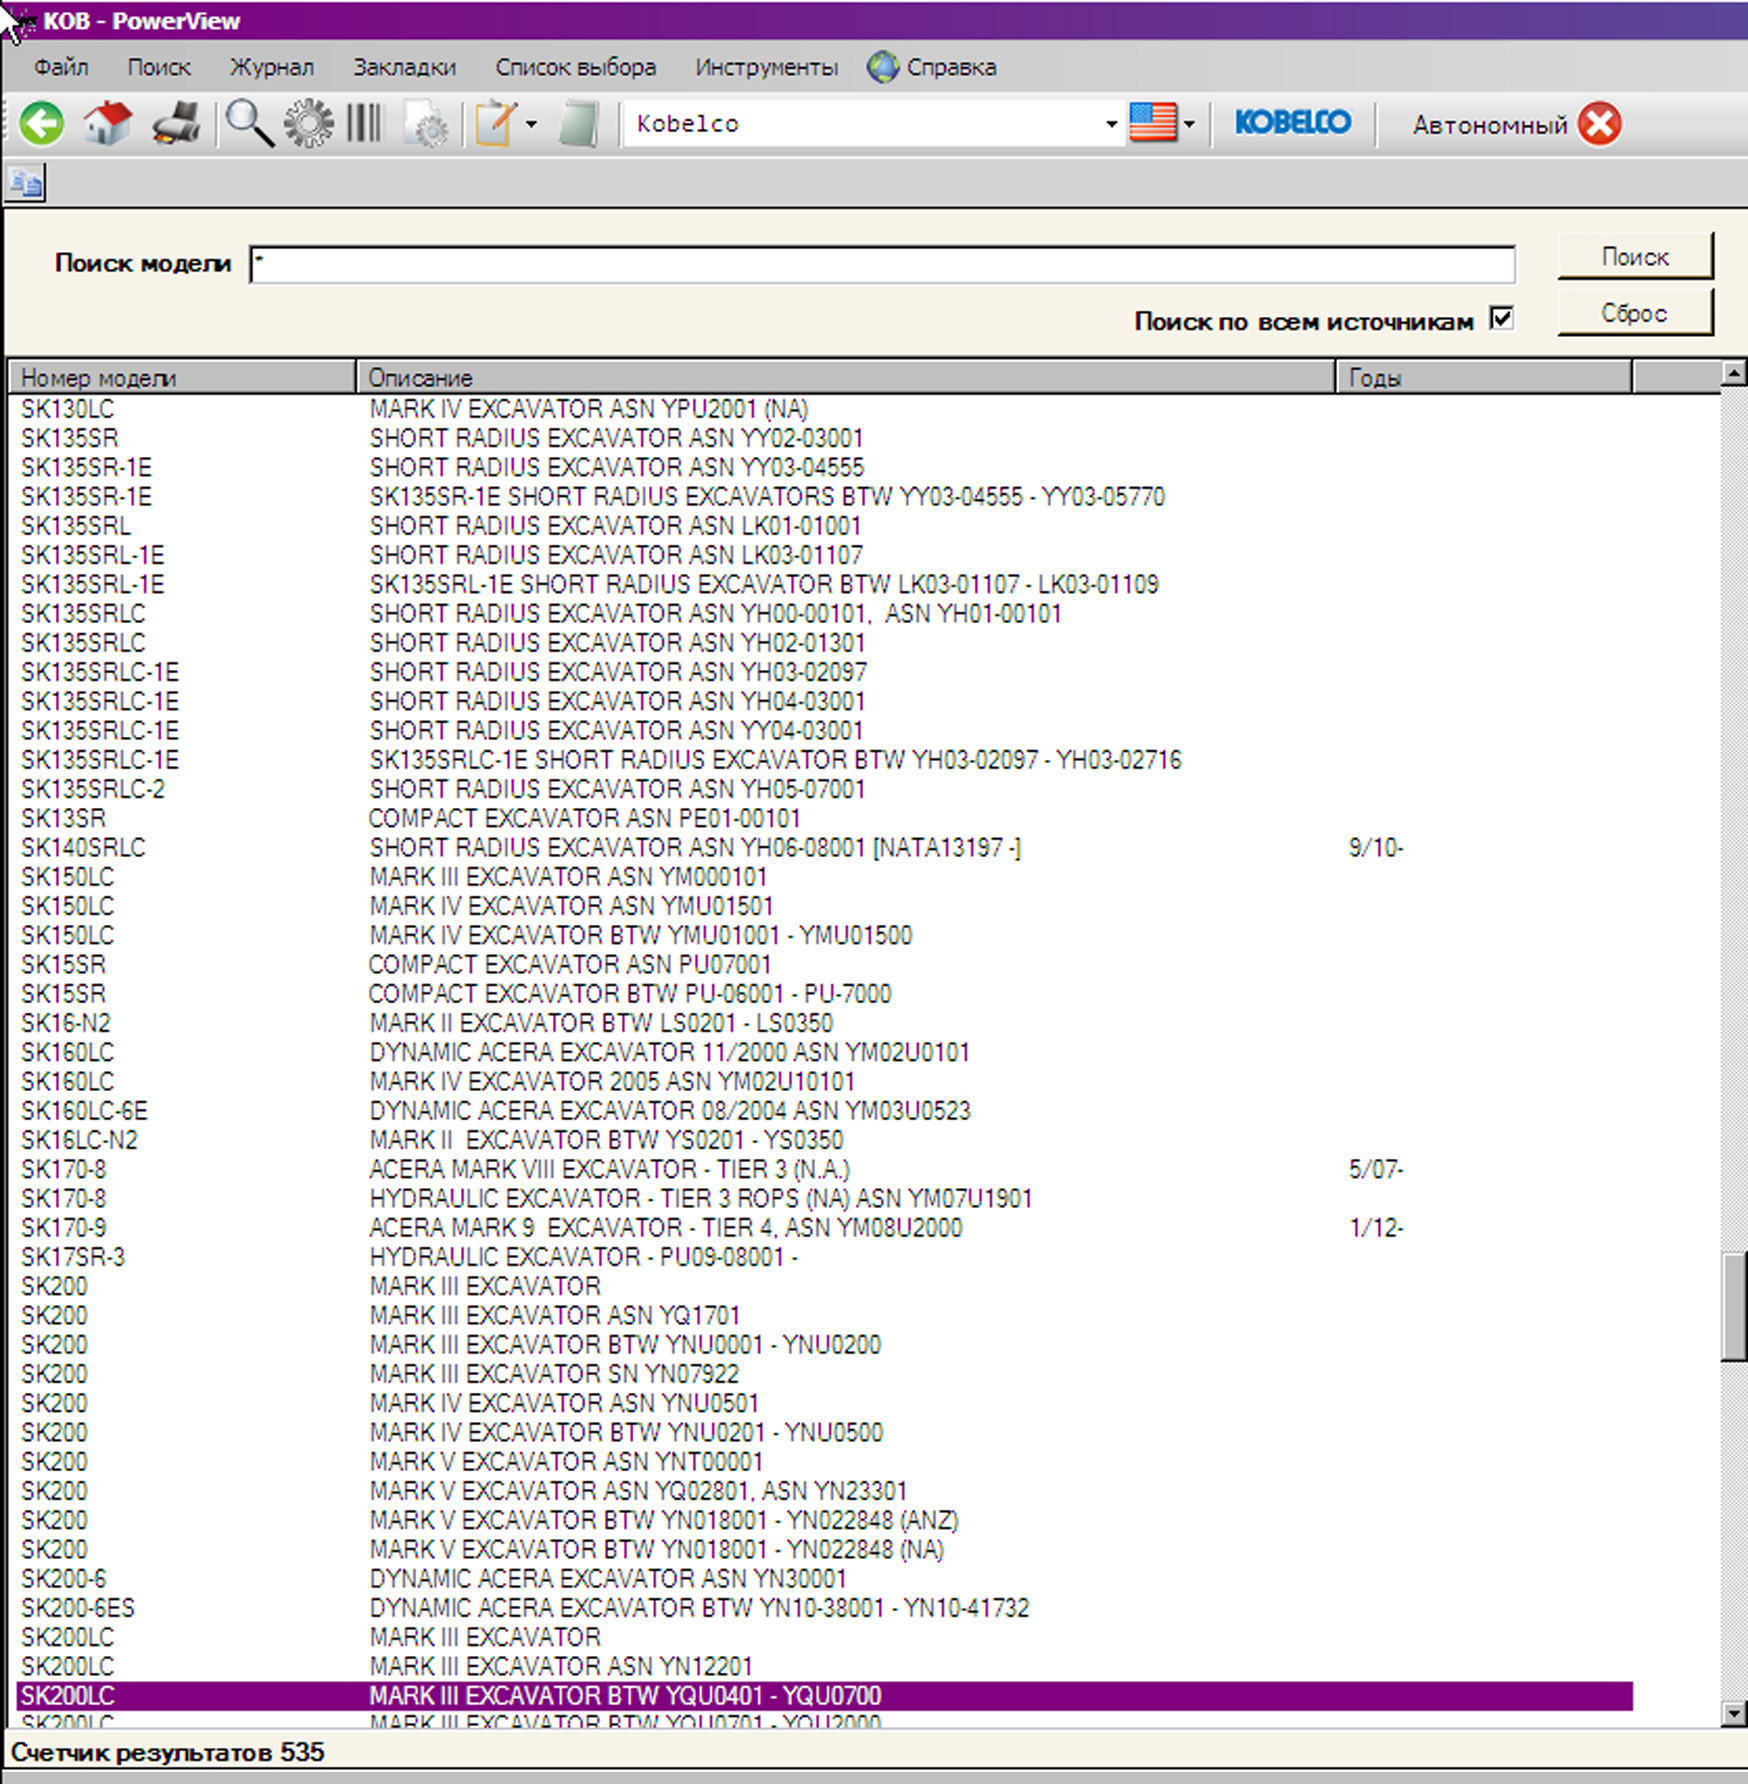Image resolution: width=1748 pixels, height=1784 pixels.
Task: Click the red X offline status icon
Action: coord(1599,124)
